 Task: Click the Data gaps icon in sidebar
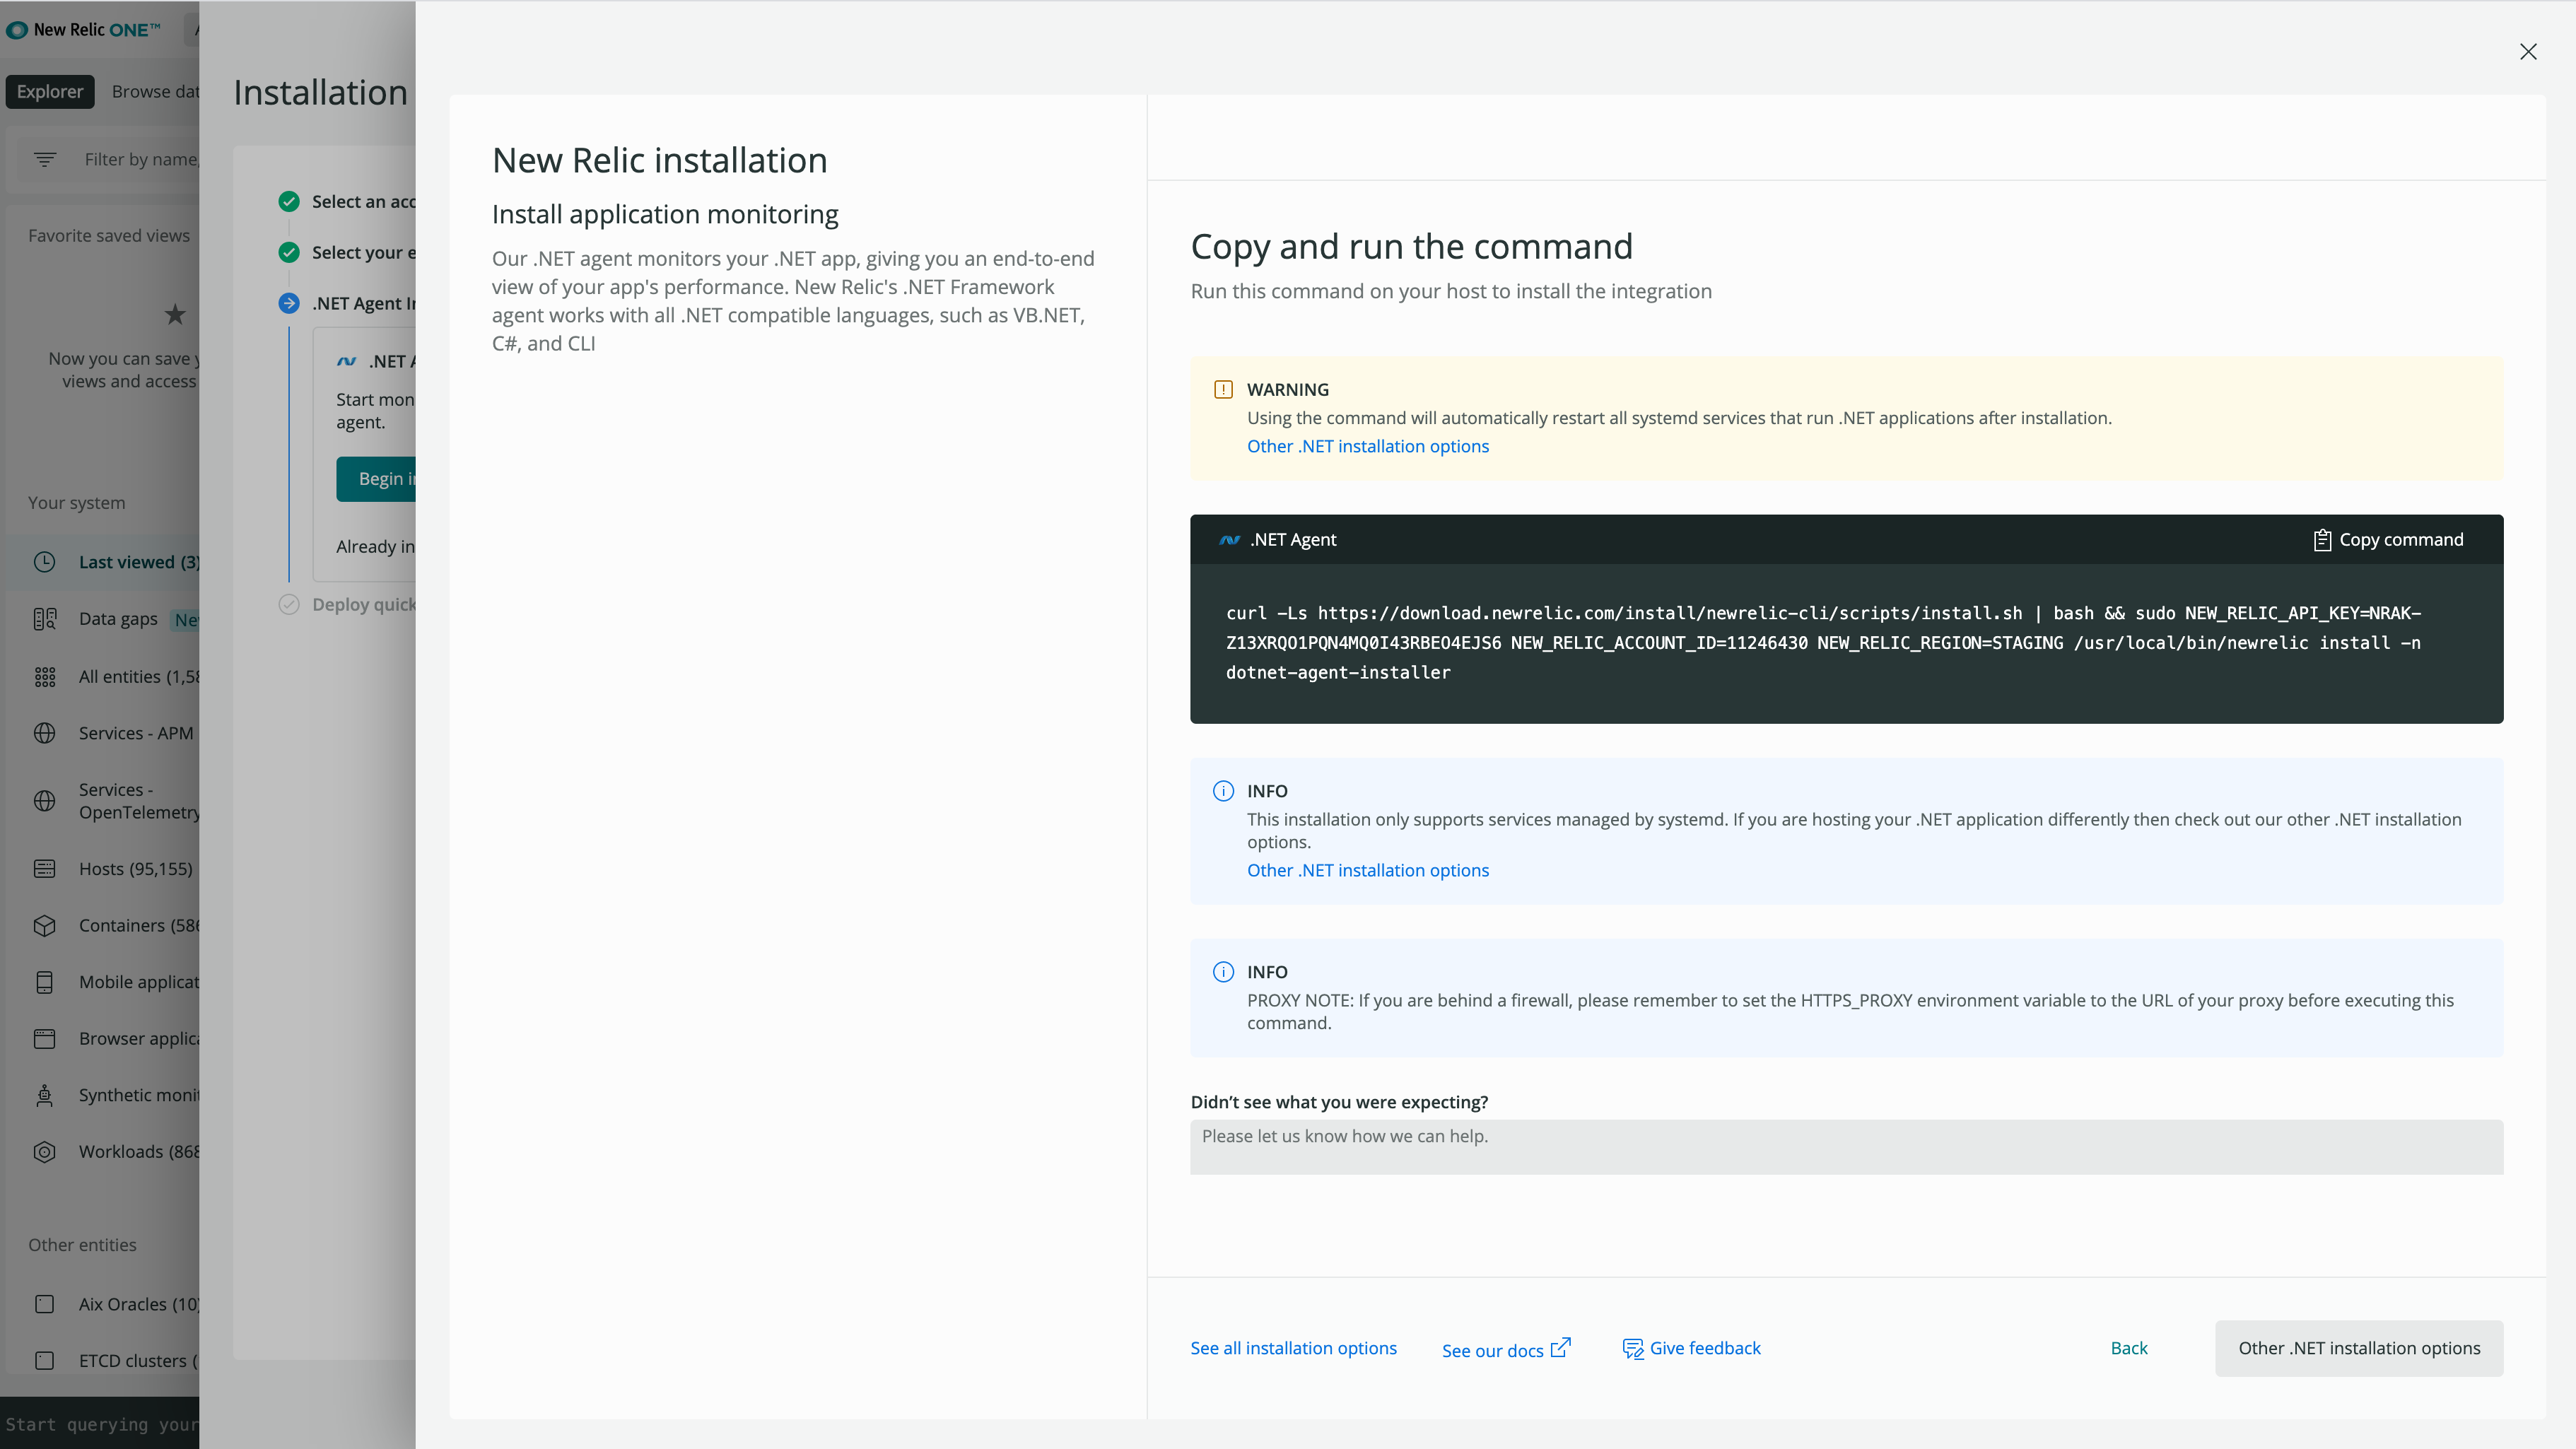45,619
